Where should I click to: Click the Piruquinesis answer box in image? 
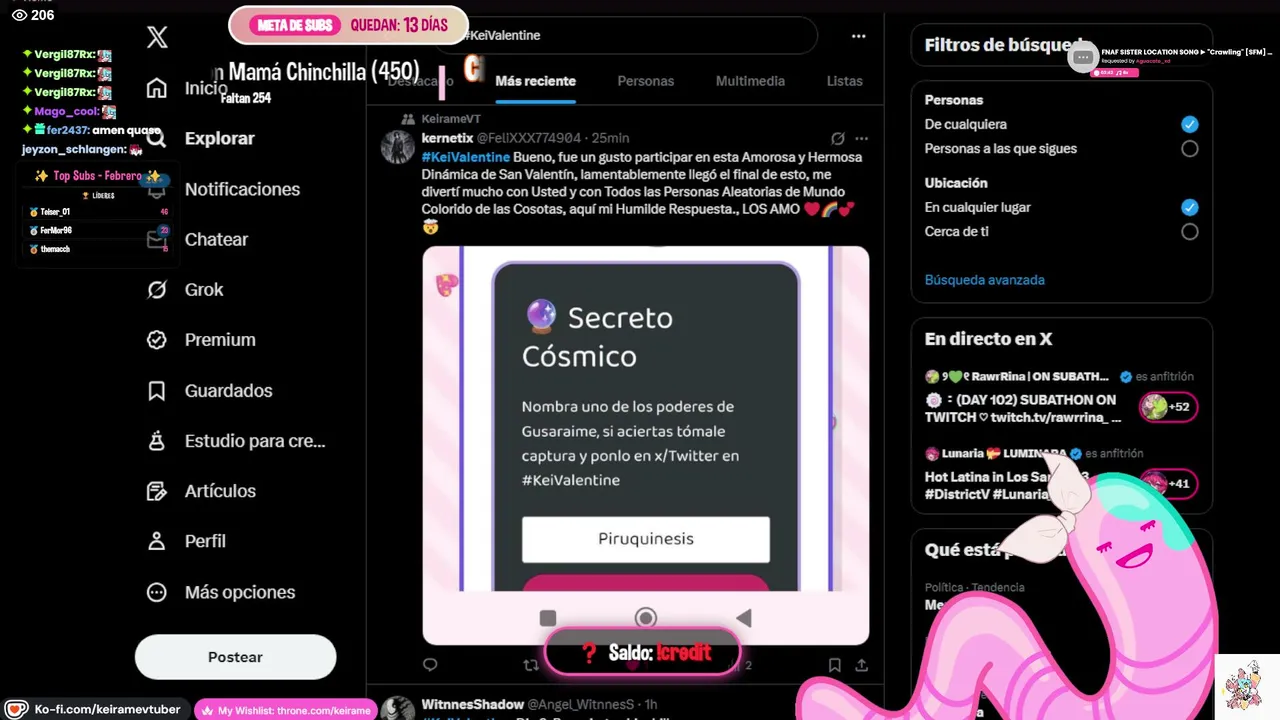pyautogui.click(x=645, y=539)
